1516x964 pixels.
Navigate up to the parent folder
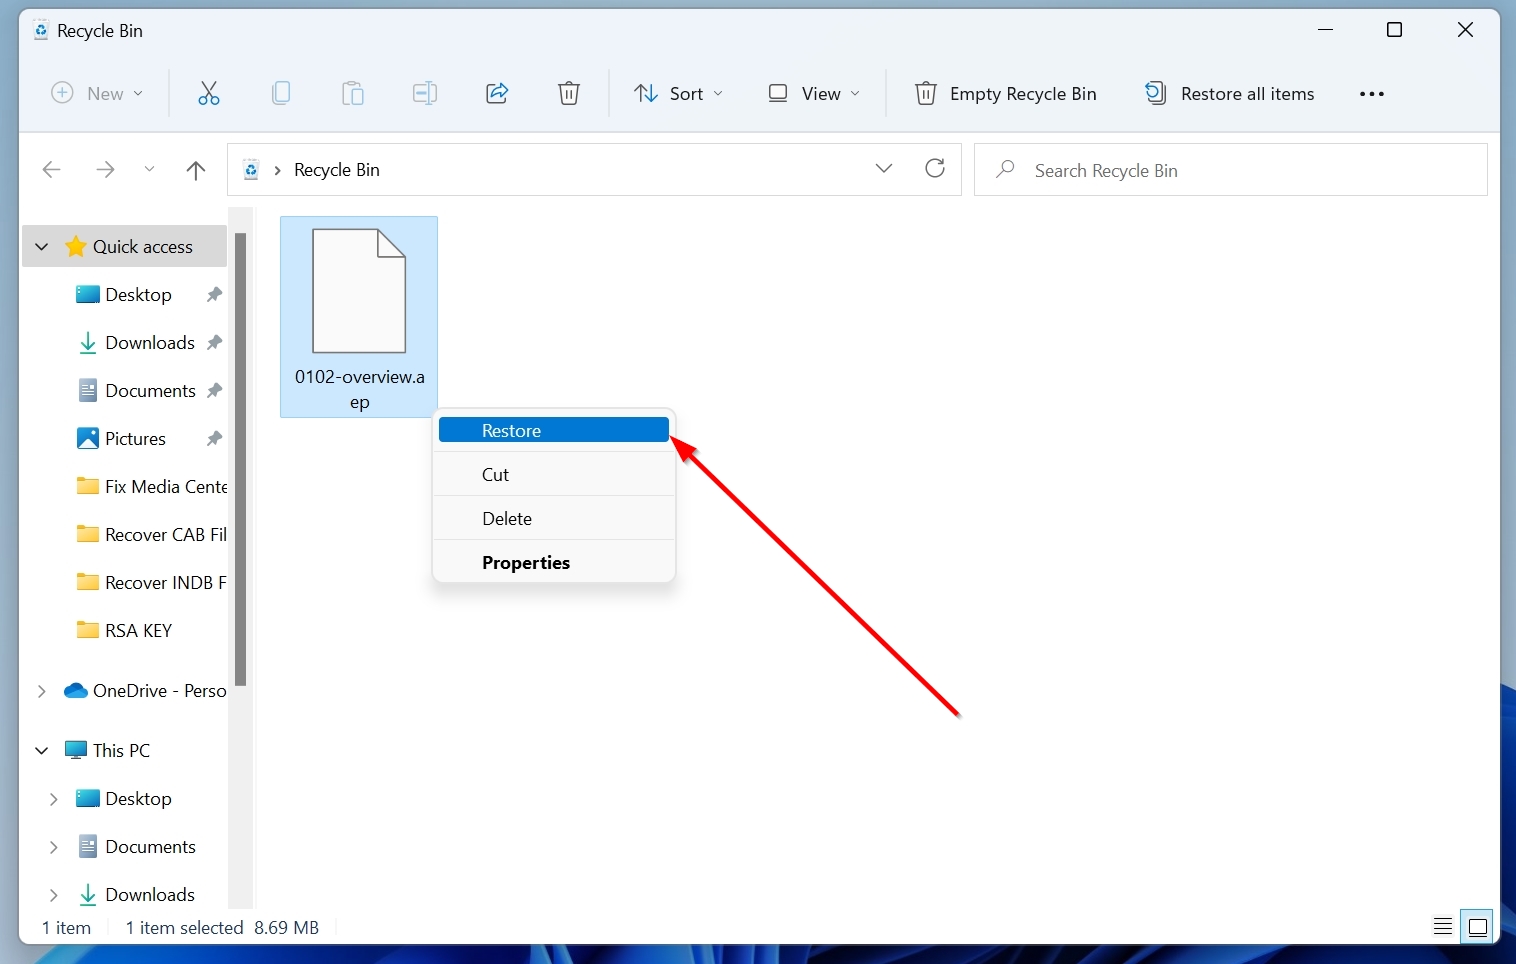pyautogui.click(x=195, y=170)
